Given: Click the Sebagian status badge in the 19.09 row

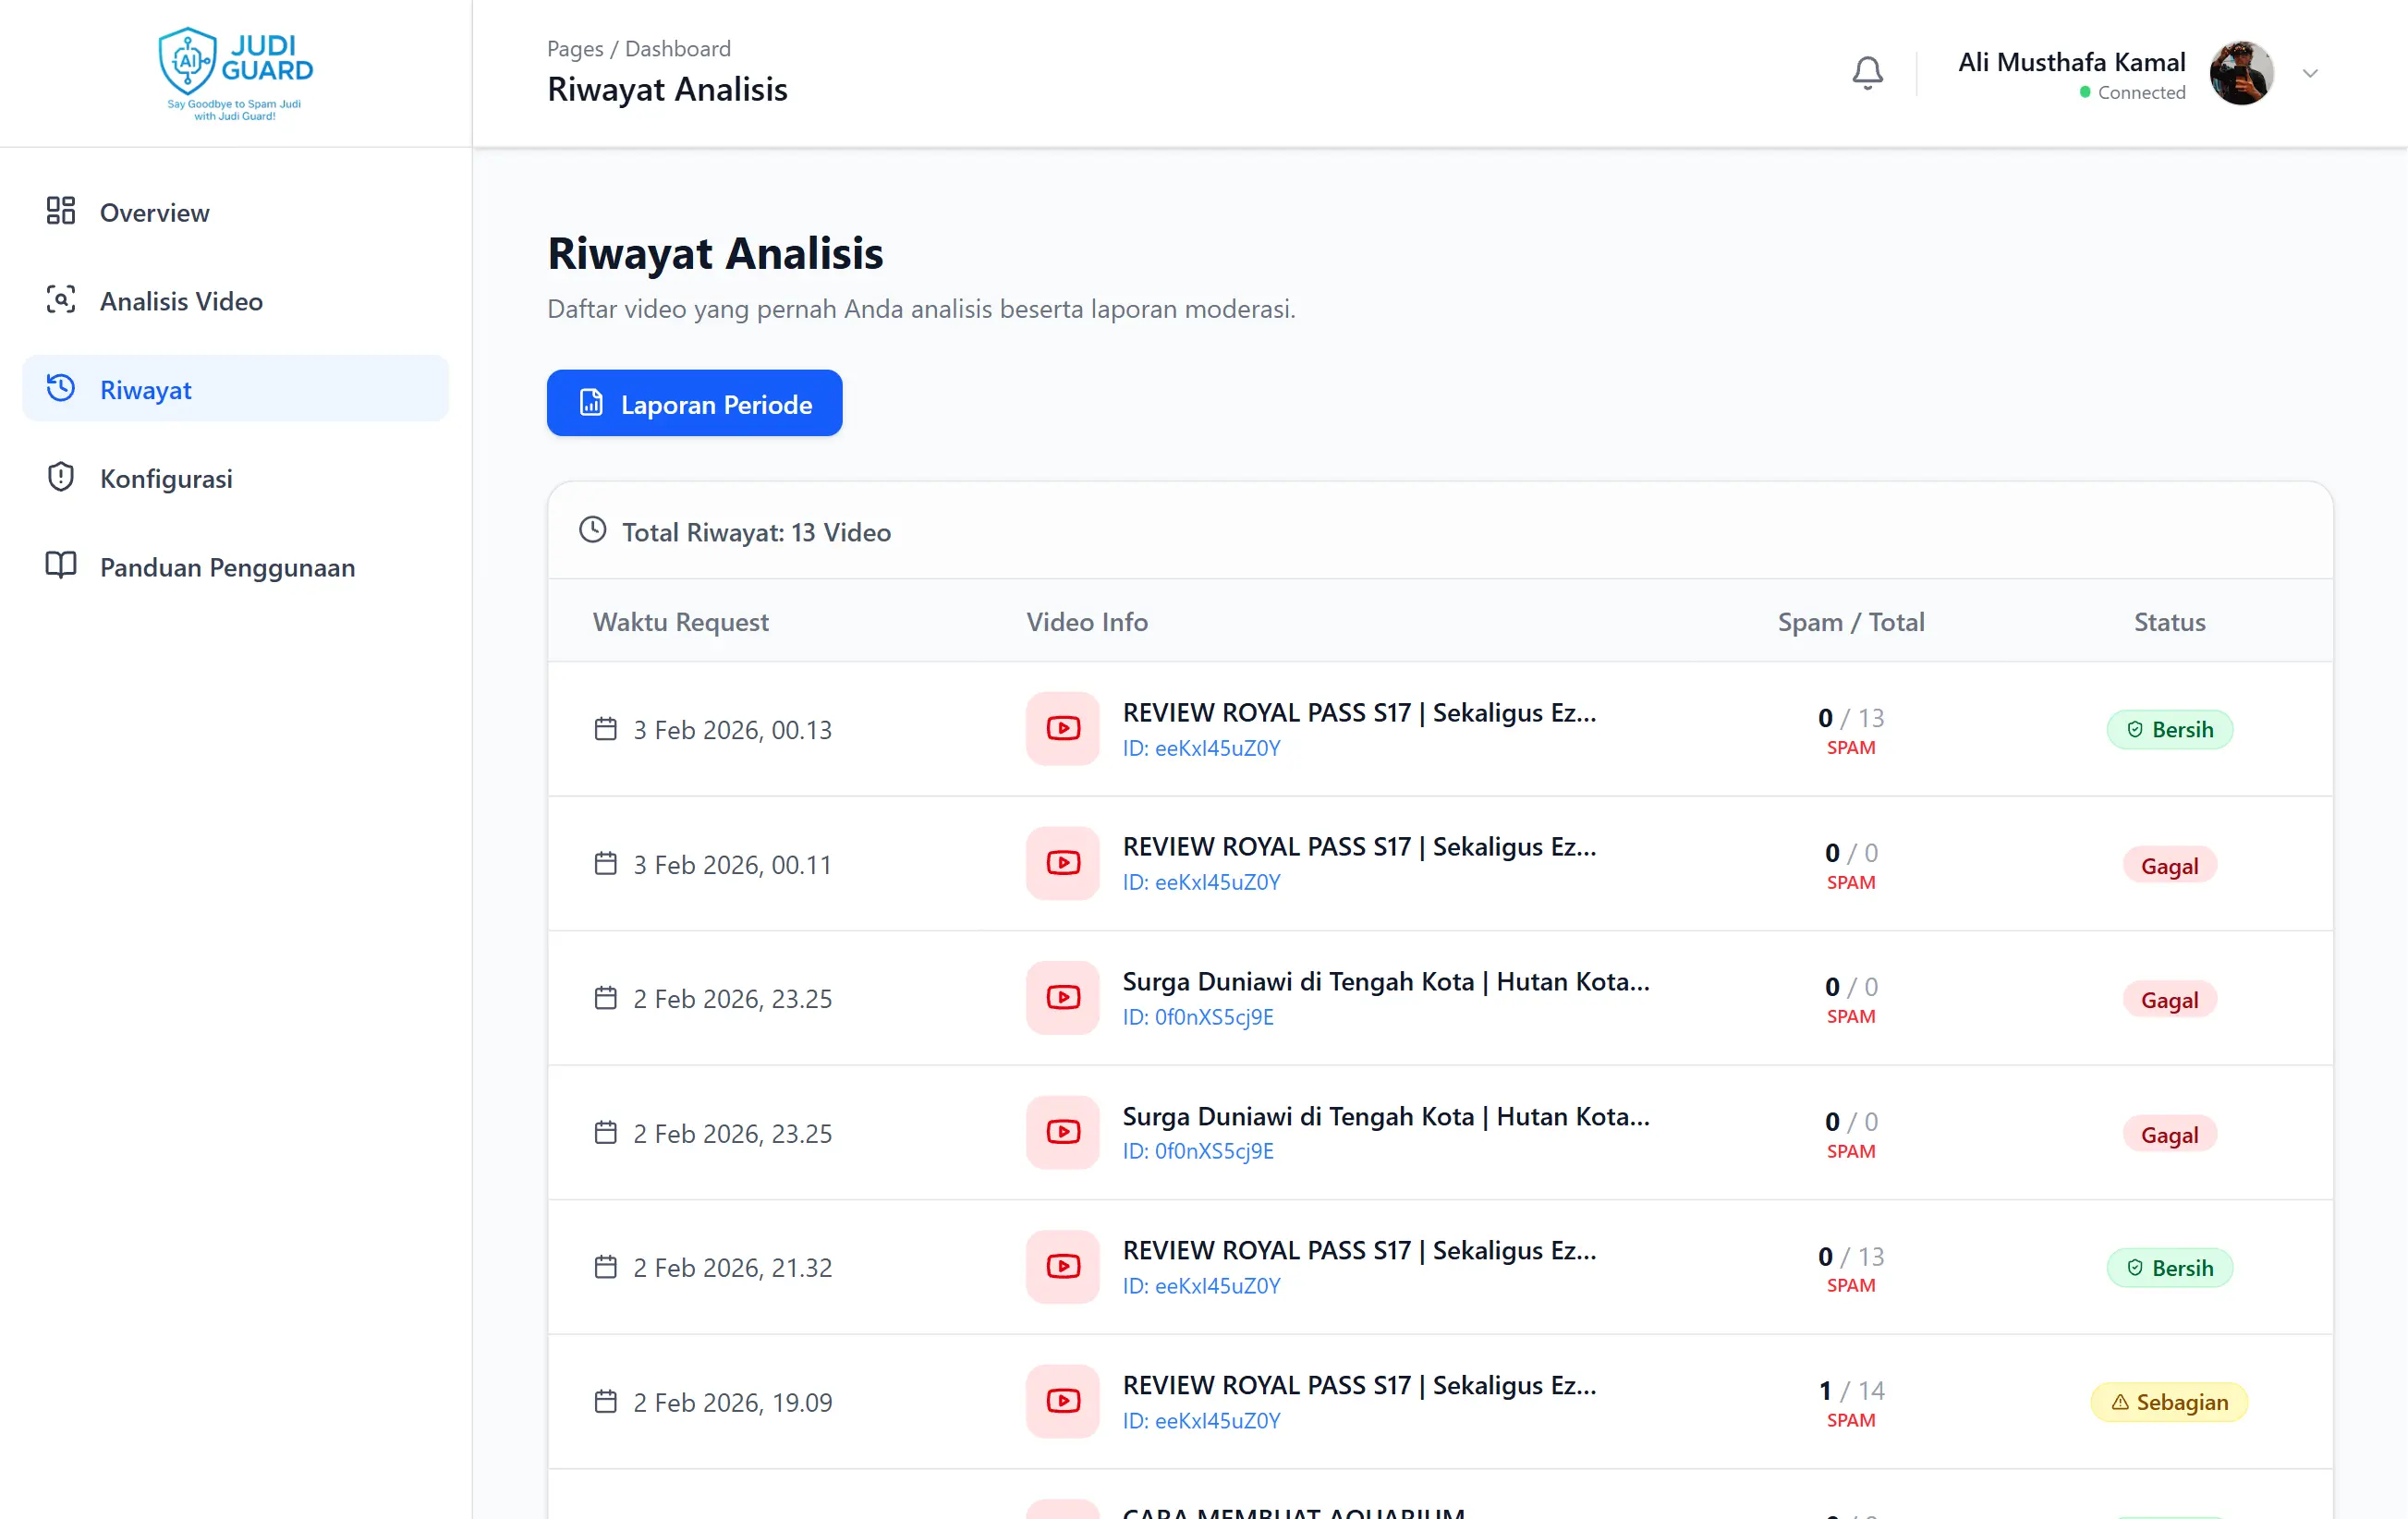Looking at the screenshot, I should tap(2170, 1403).
